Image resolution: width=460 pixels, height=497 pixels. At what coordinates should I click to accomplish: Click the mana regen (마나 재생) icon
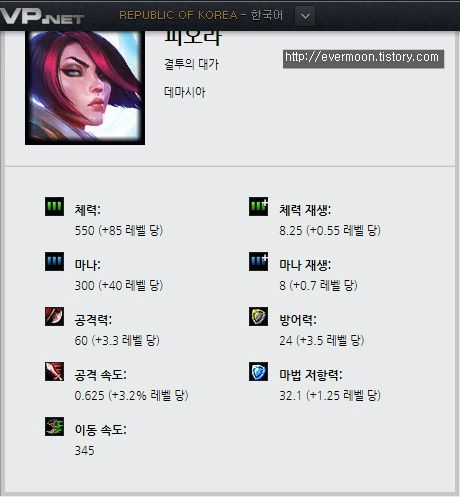click(258, 261)
